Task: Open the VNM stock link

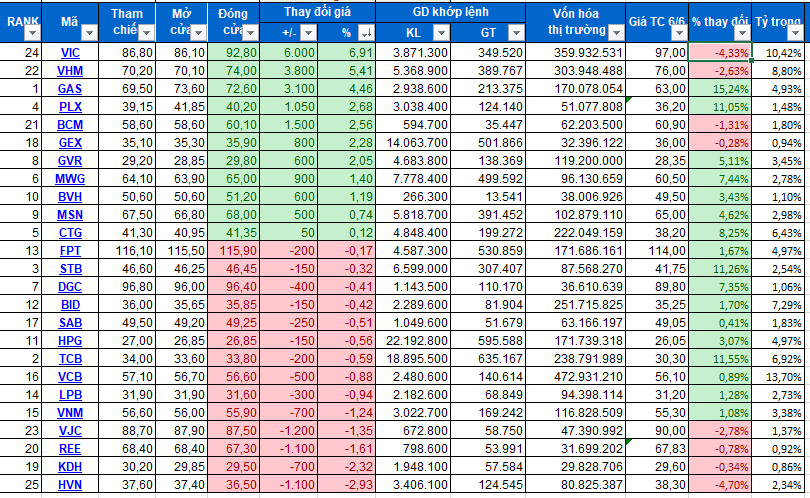Action: click(70, 413)
